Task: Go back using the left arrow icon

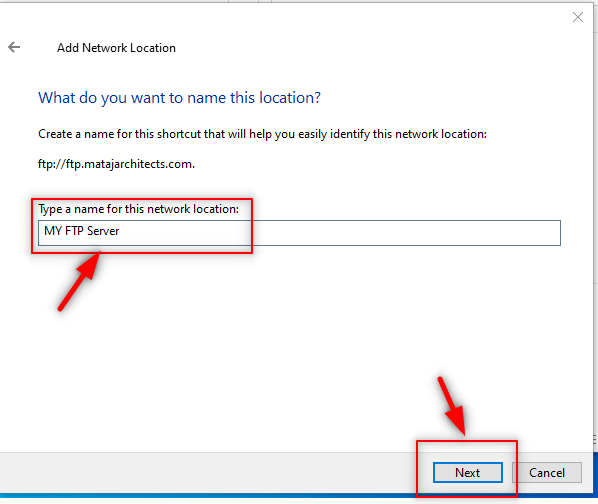Action: 14,47
